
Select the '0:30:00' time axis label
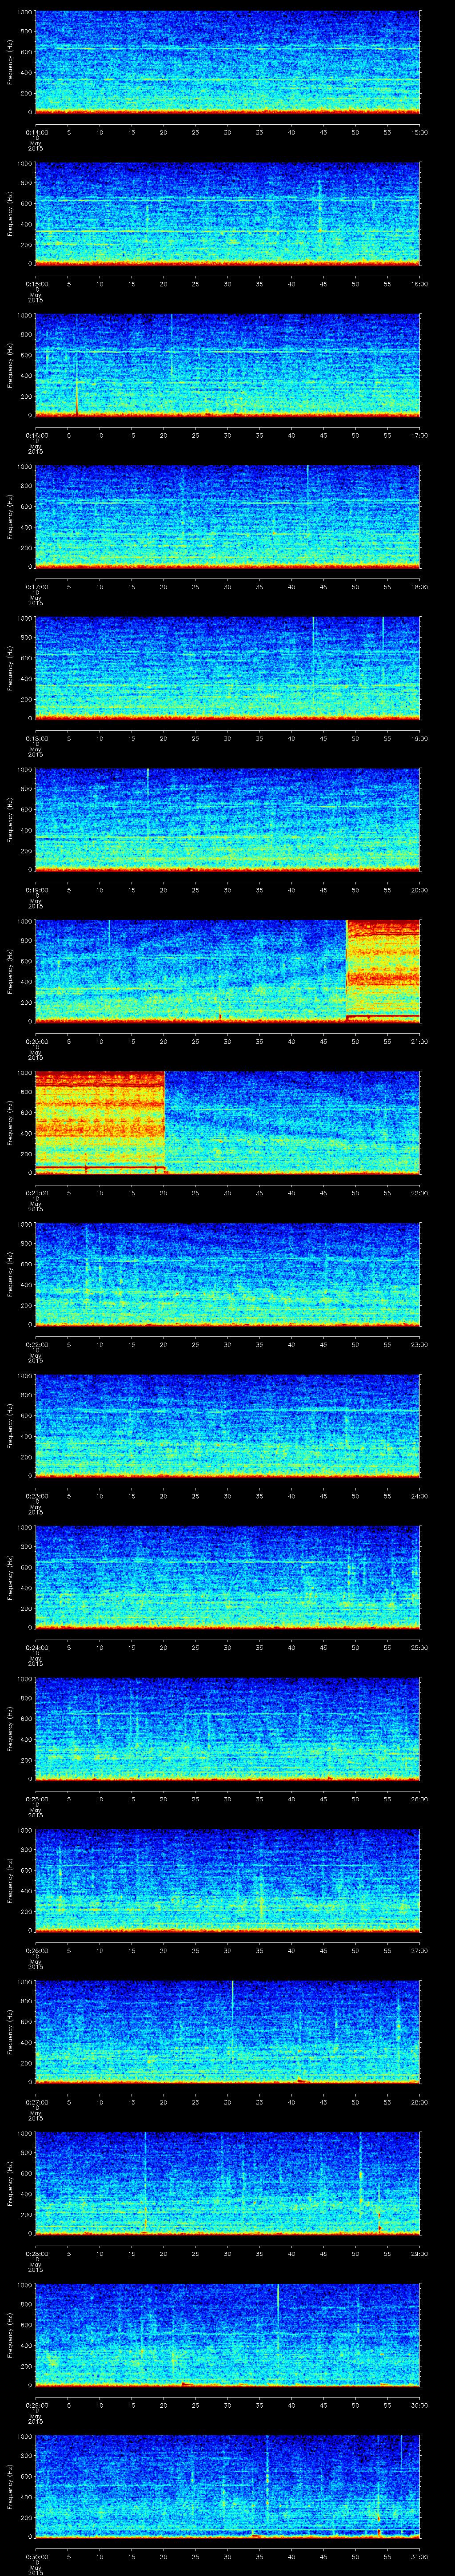pos(37,2556)
